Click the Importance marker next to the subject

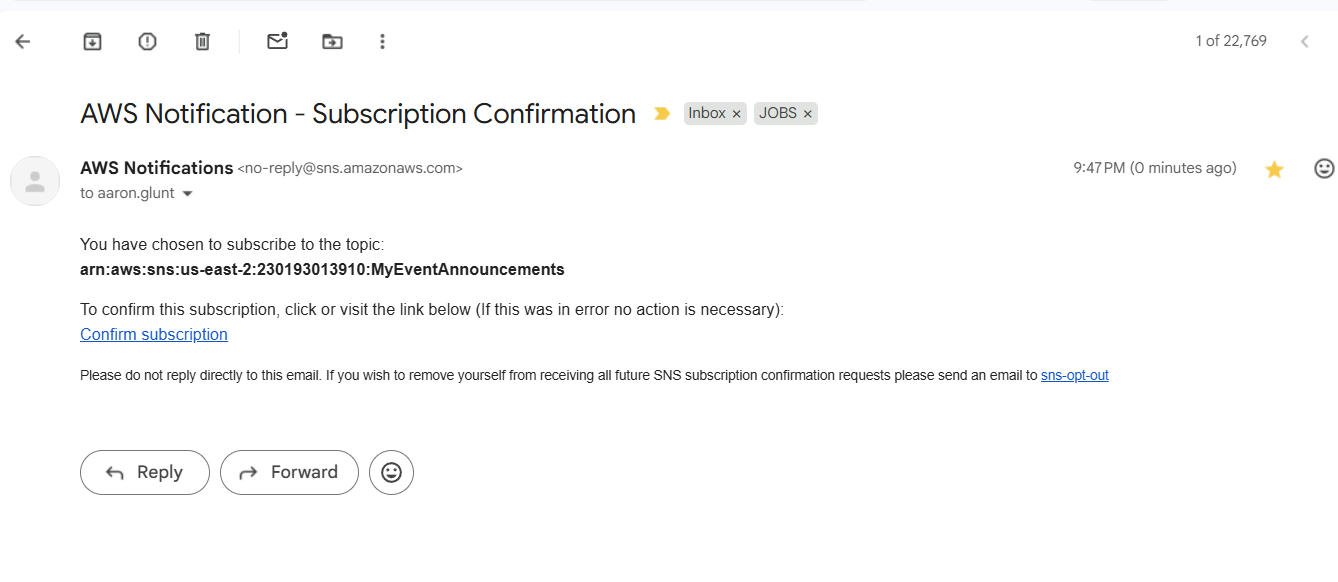661,113
